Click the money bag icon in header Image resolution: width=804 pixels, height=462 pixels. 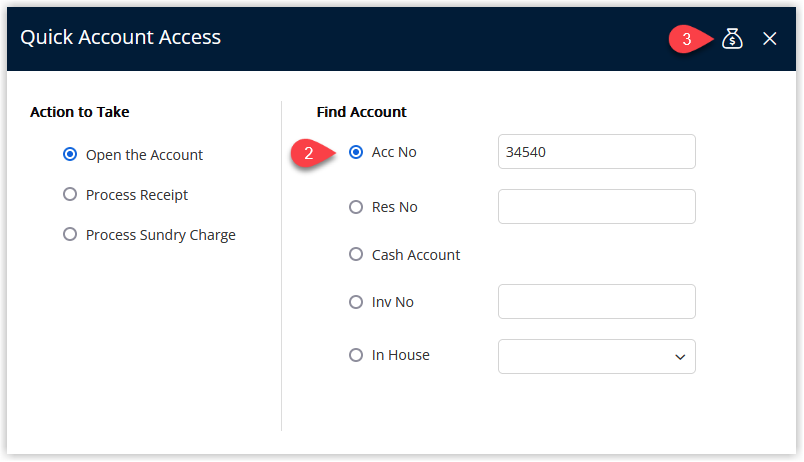pos(732,38)
